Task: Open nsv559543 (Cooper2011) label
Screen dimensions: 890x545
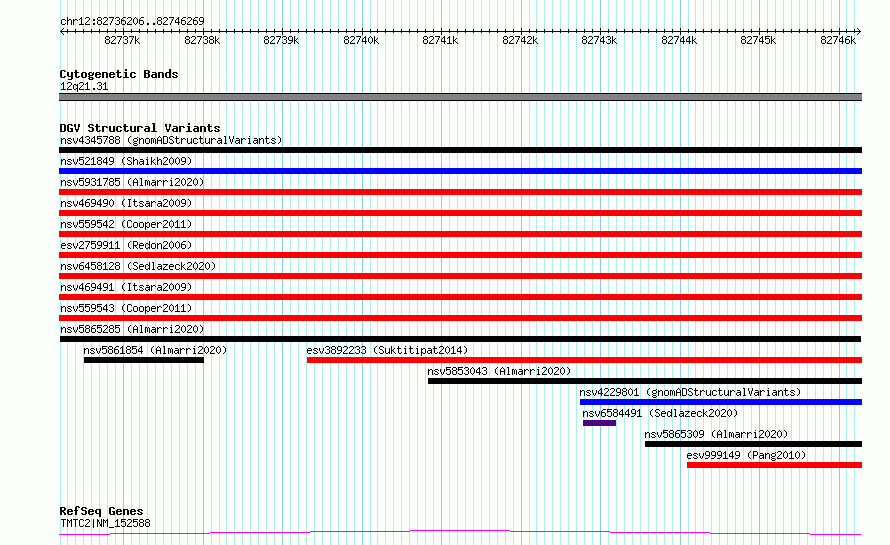Action: pos(126,308)
